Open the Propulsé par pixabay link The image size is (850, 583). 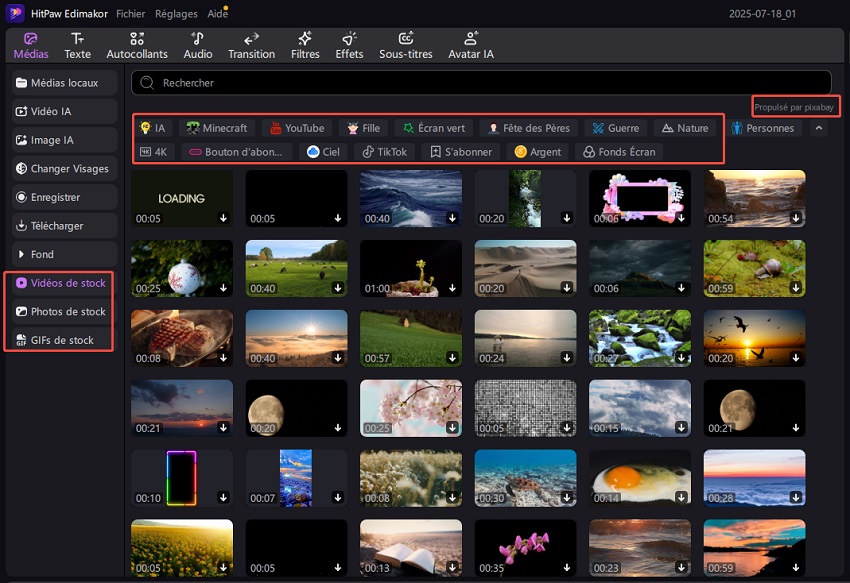pos(796,106)
